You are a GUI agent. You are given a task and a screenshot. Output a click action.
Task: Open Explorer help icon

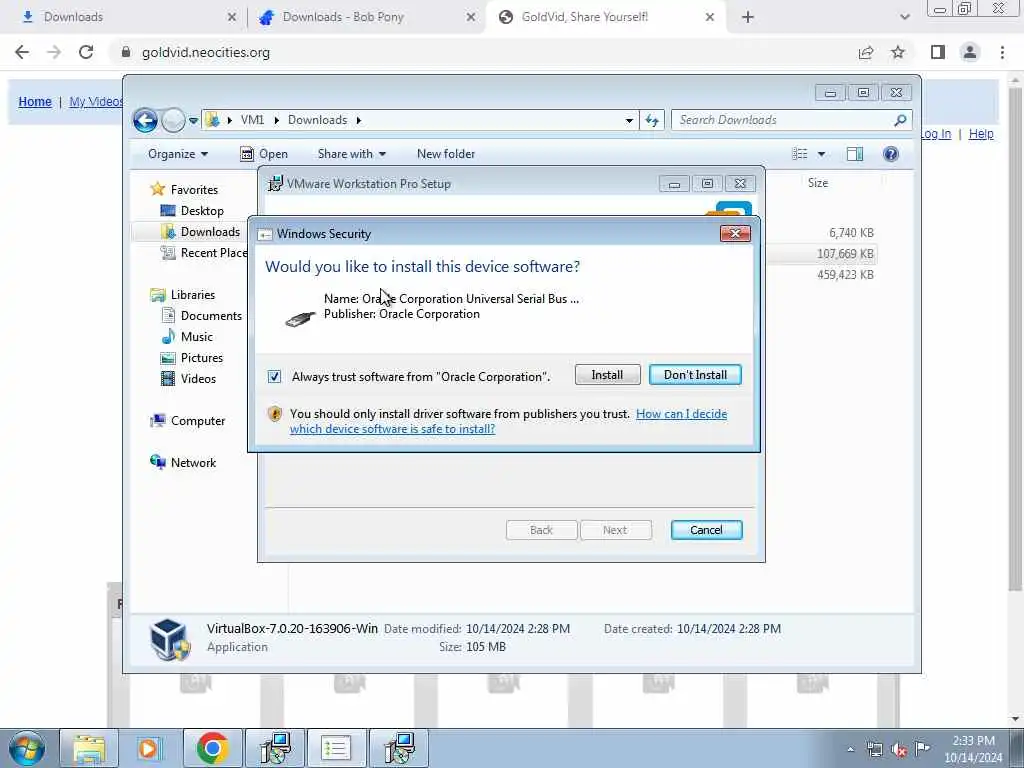pyautogui.click(x=891, y=154)
